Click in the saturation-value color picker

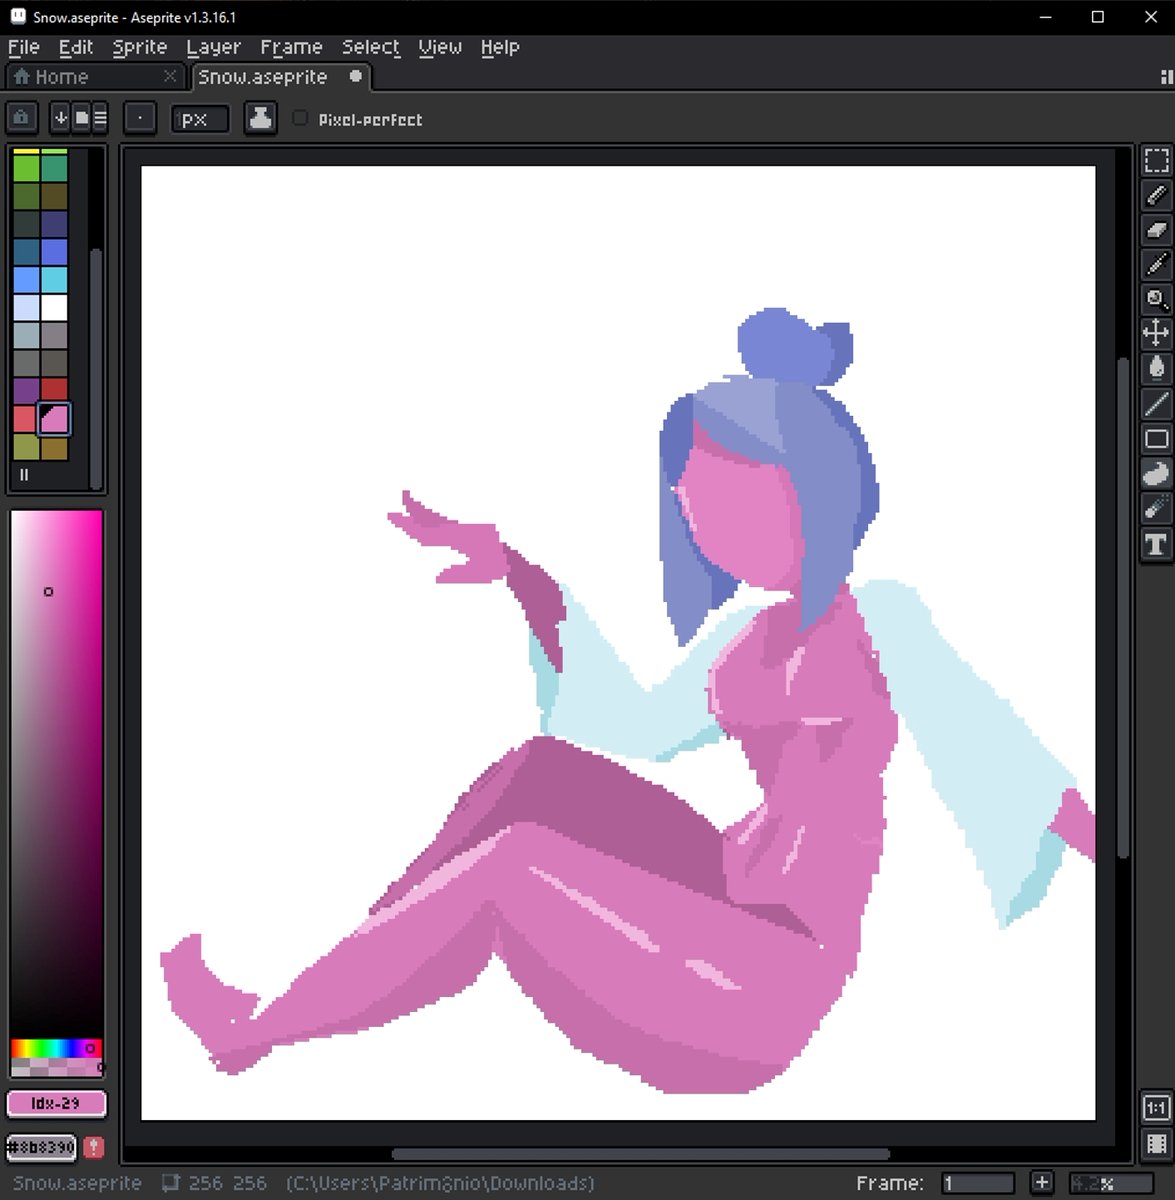pyautogui.click(x=56, y=775)
